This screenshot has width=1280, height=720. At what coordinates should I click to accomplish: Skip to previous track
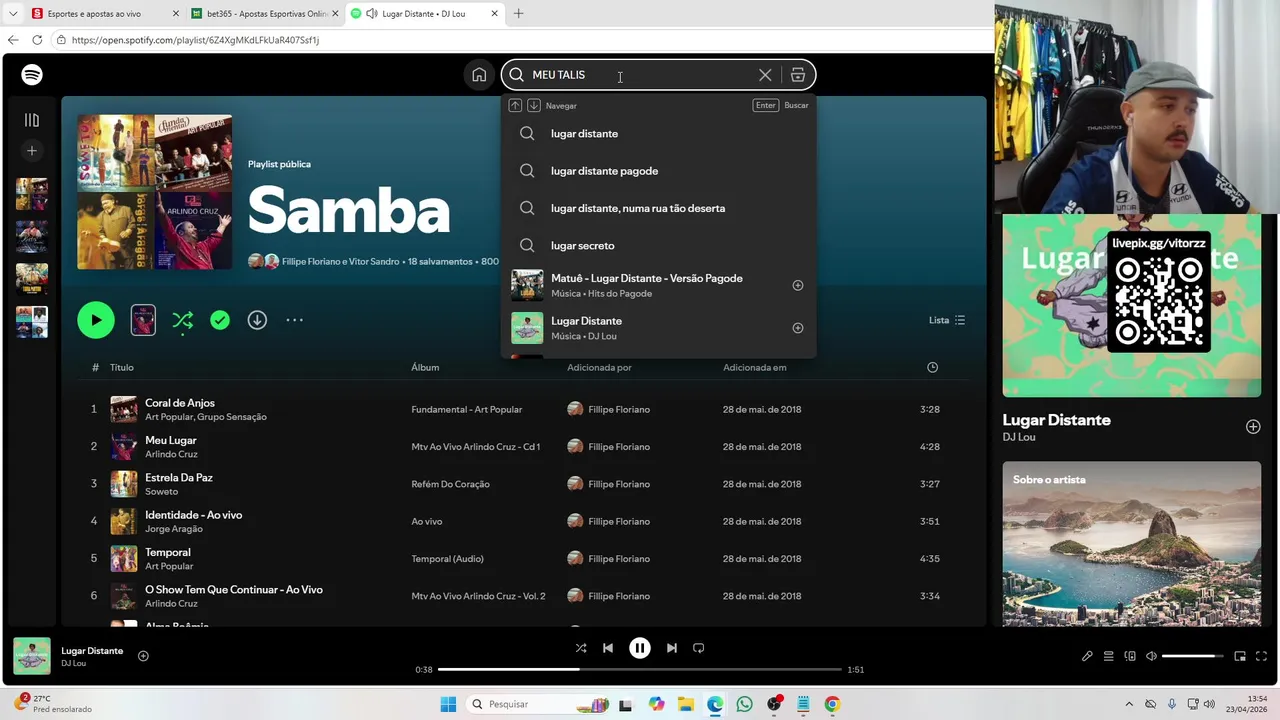pos(607,648)
